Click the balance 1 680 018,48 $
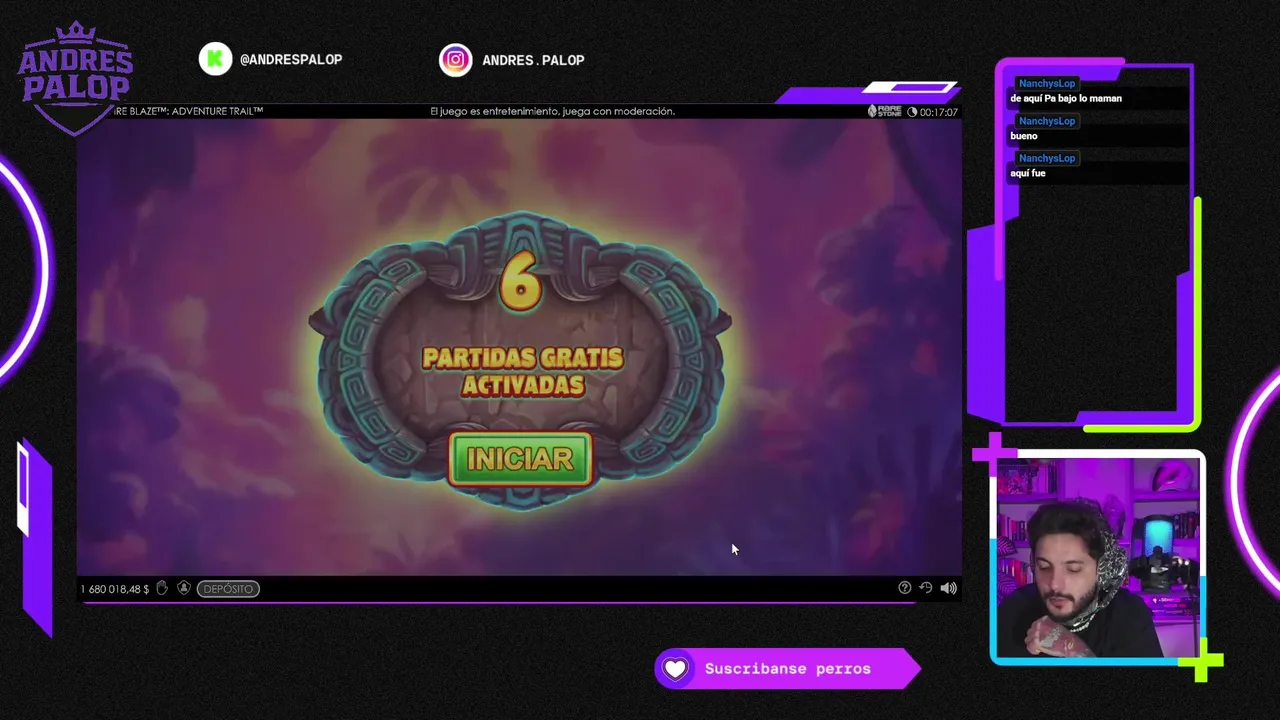Screen dimensions: 1280x720 tap(114, 589)
